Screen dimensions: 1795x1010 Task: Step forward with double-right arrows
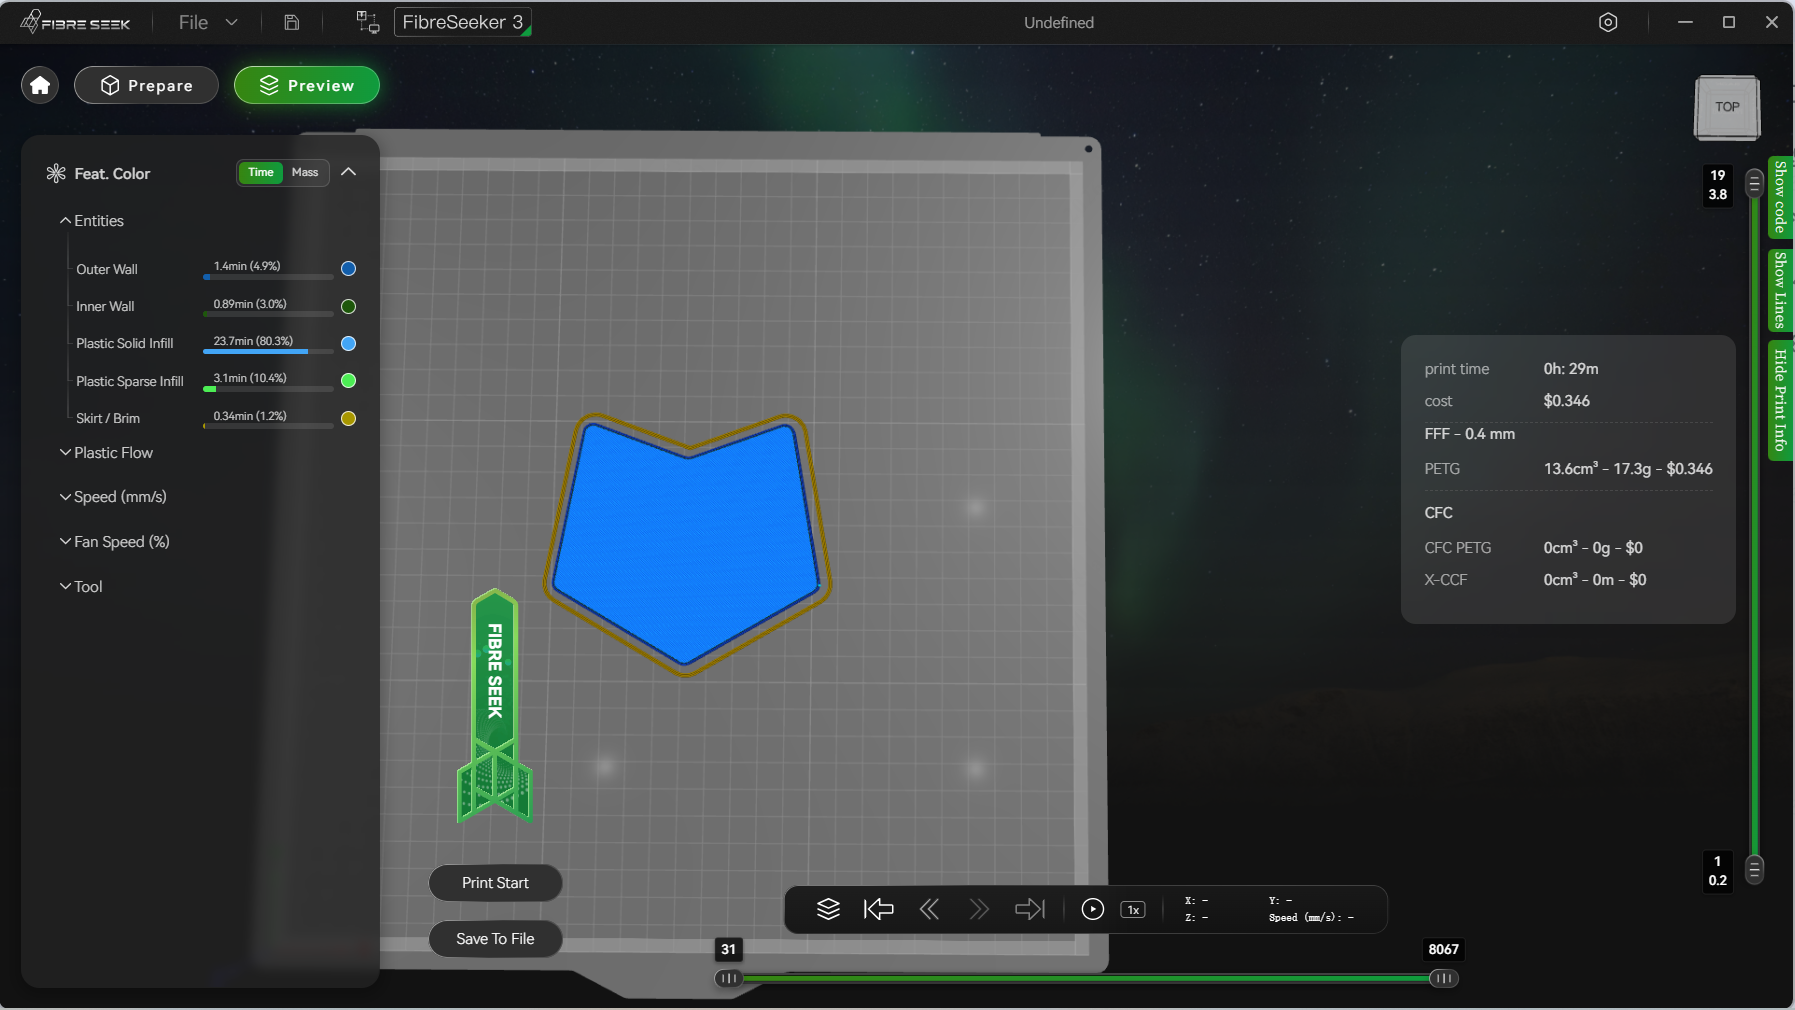click(x=979, y=909)
